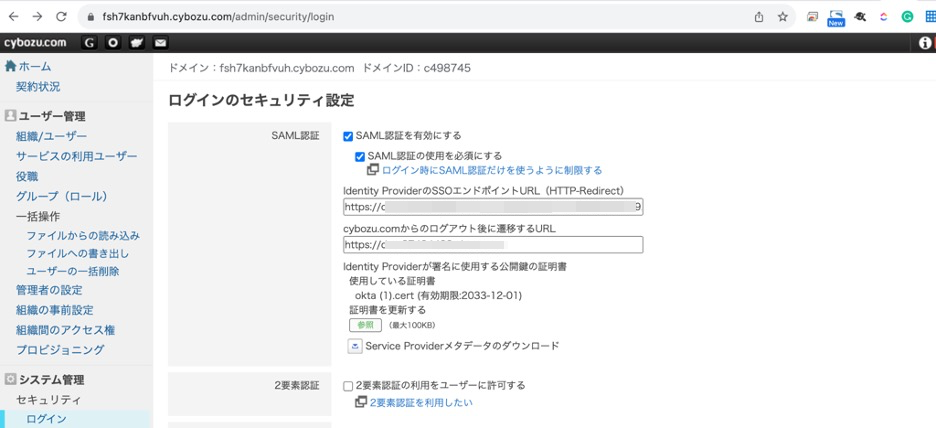936x428 pixels.
Task: Enable "2要素認証の利用をユーザーに許可する" checkbox
Action: [348, 386]
